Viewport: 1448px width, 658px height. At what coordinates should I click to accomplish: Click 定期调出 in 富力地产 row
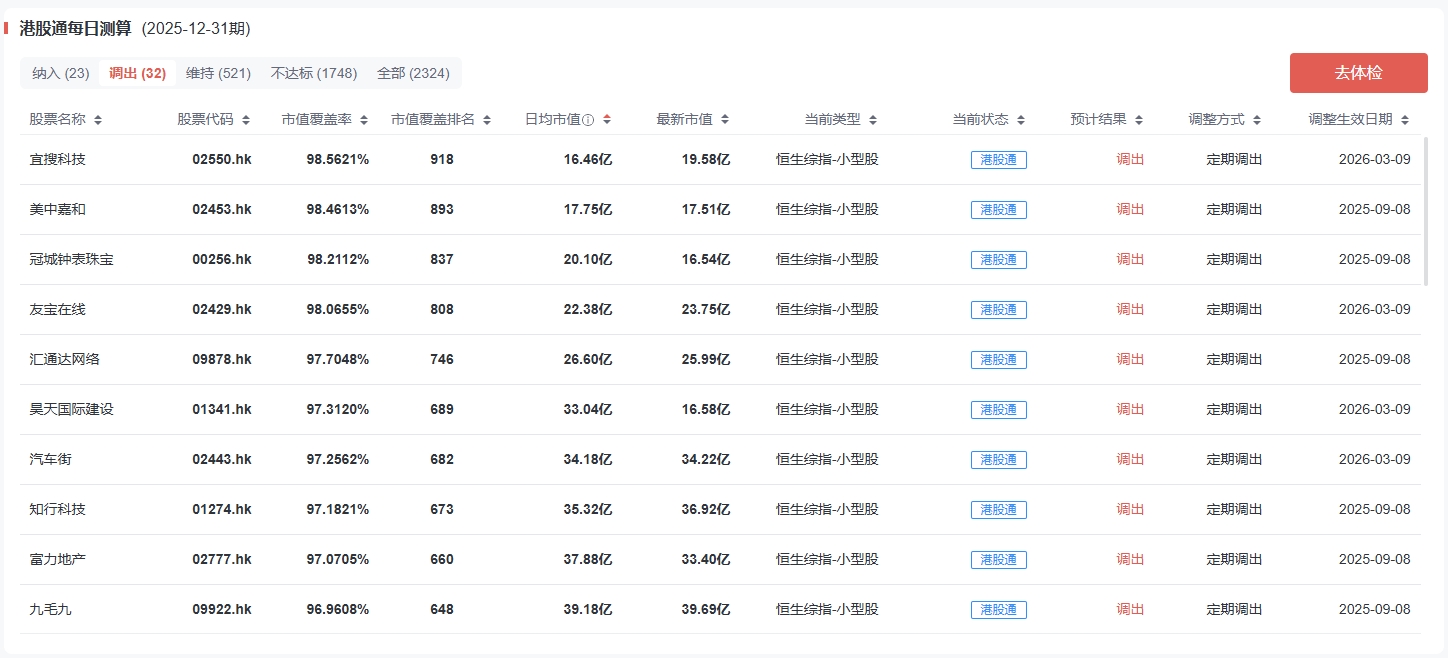(1234, 559)
